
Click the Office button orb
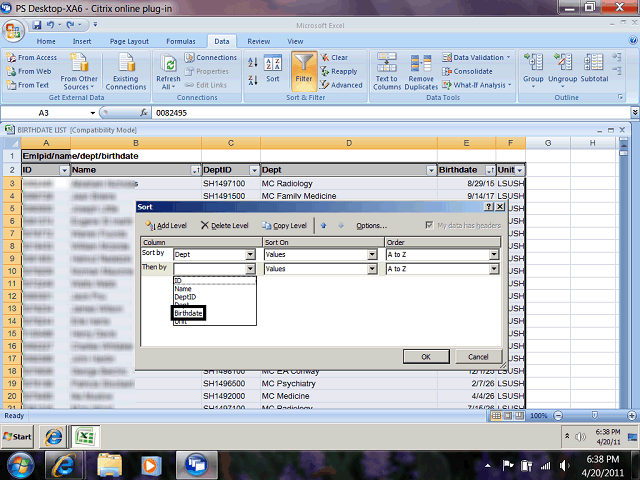click(x=13, y=31)
